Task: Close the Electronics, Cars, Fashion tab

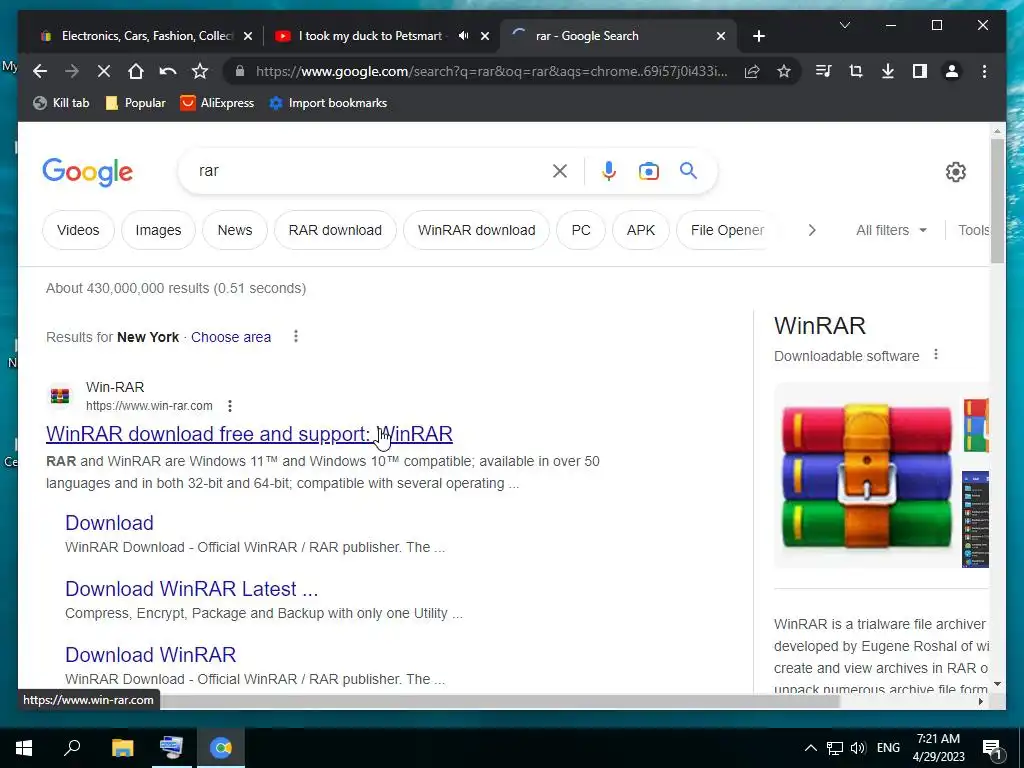Action: (x=248, y=36)
